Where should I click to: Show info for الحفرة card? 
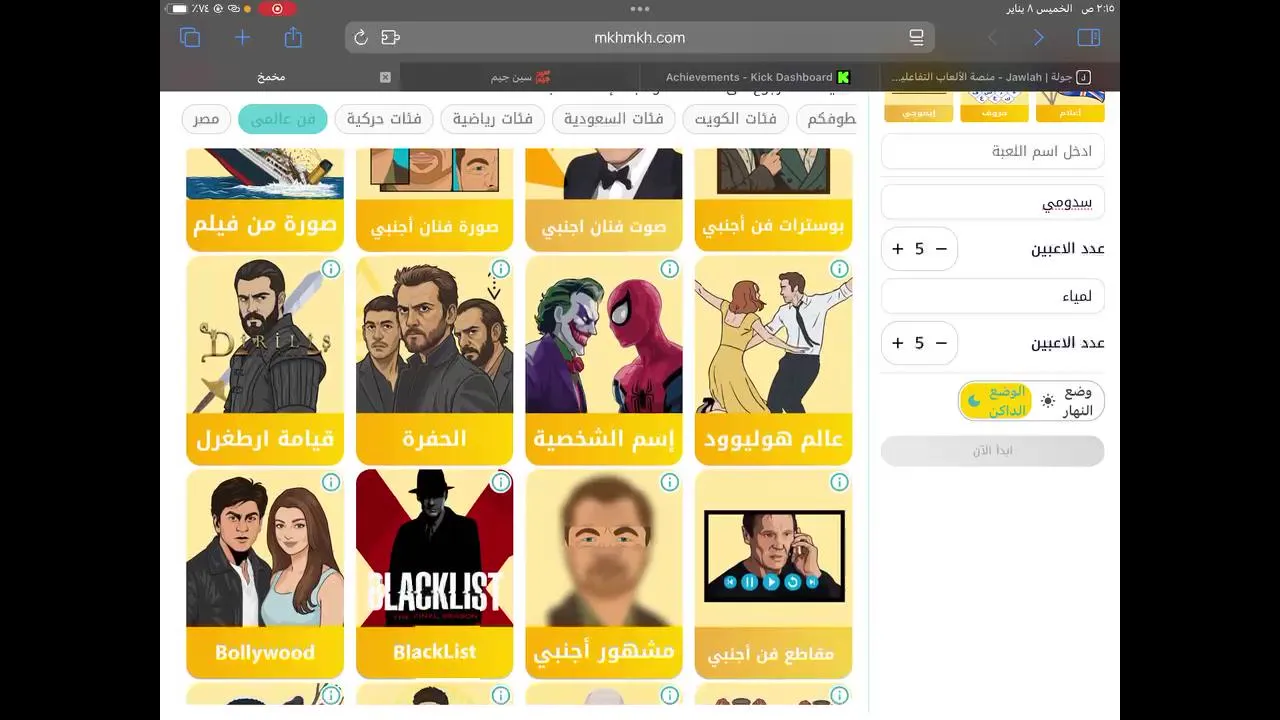pos(501,269)
